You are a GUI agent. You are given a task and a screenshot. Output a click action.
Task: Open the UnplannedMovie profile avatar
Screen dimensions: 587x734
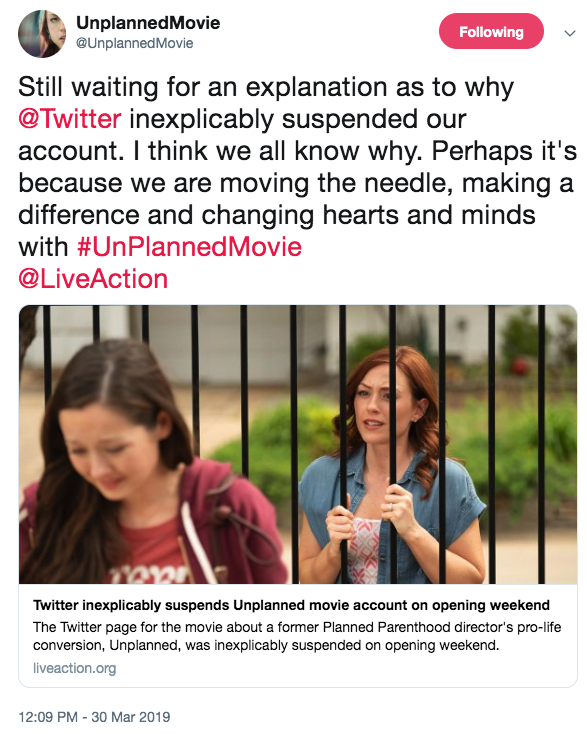[42, 33]
